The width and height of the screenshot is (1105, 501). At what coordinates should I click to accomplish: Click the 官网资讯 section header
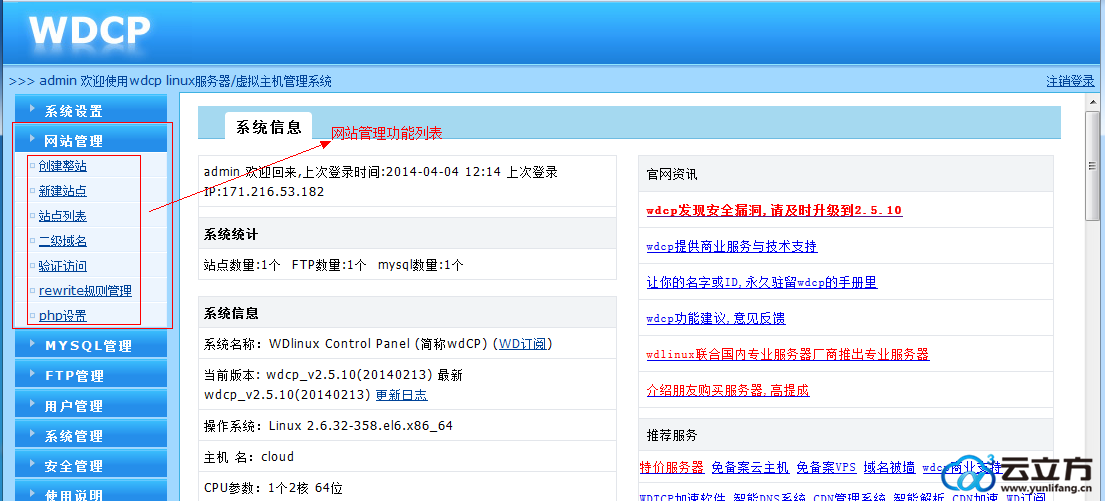click(846, 174)
